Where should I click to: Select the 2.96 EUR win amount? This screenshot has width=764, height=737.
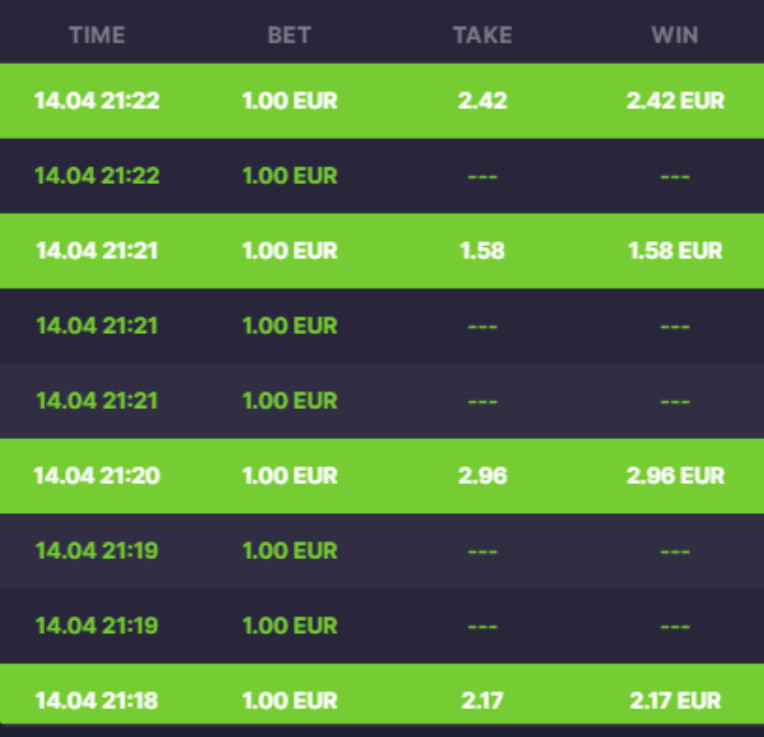pyautogui.click(x=675, y=476)
